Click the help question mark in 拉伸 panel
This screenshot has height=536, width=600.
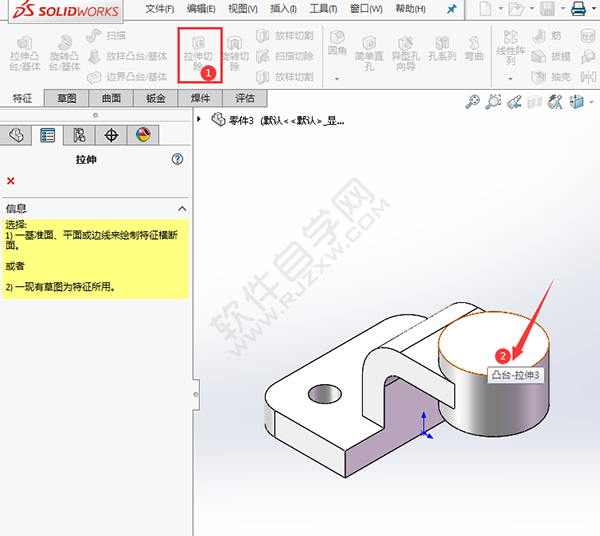tap(177, 159)
